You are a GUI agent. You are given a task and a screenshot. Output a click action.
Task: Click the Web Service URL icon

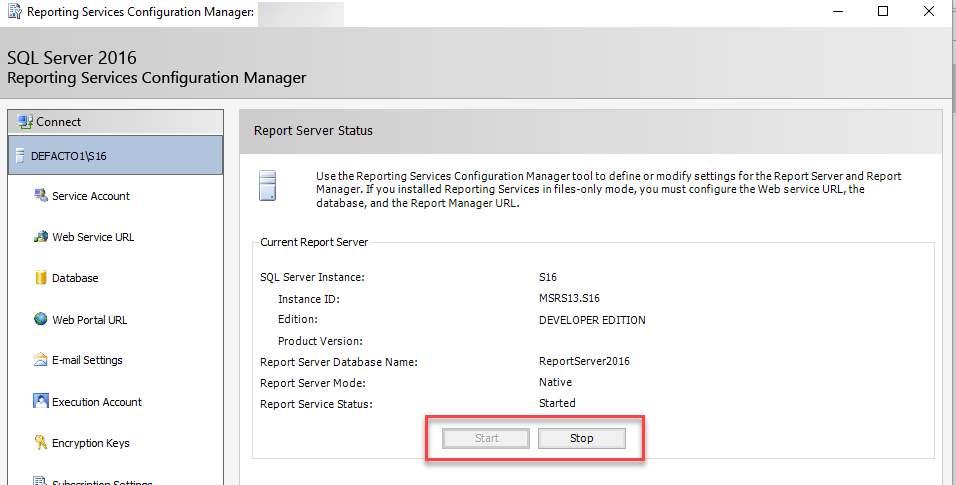(41, 237)
